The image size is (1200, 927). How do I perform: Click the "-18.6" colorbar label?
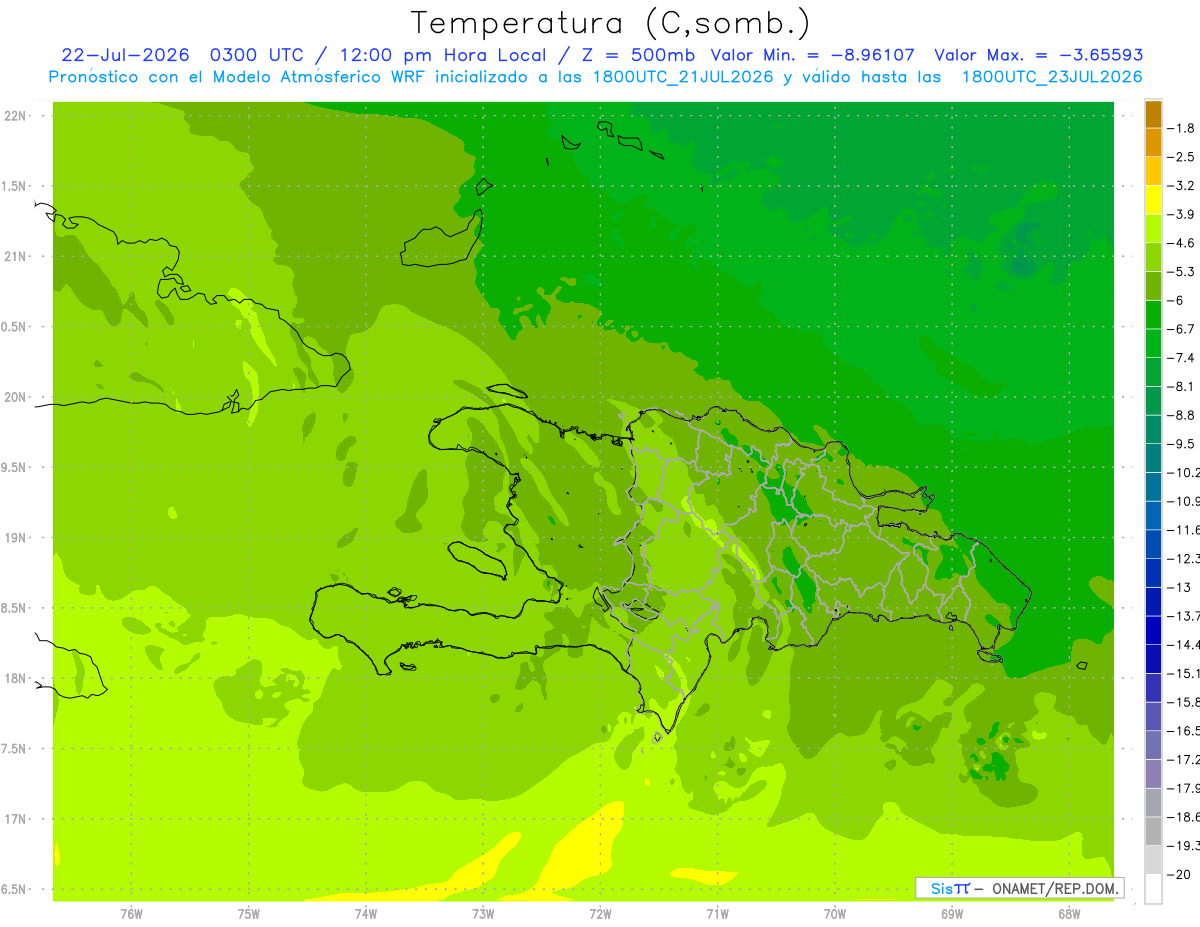coord(1183,818)
